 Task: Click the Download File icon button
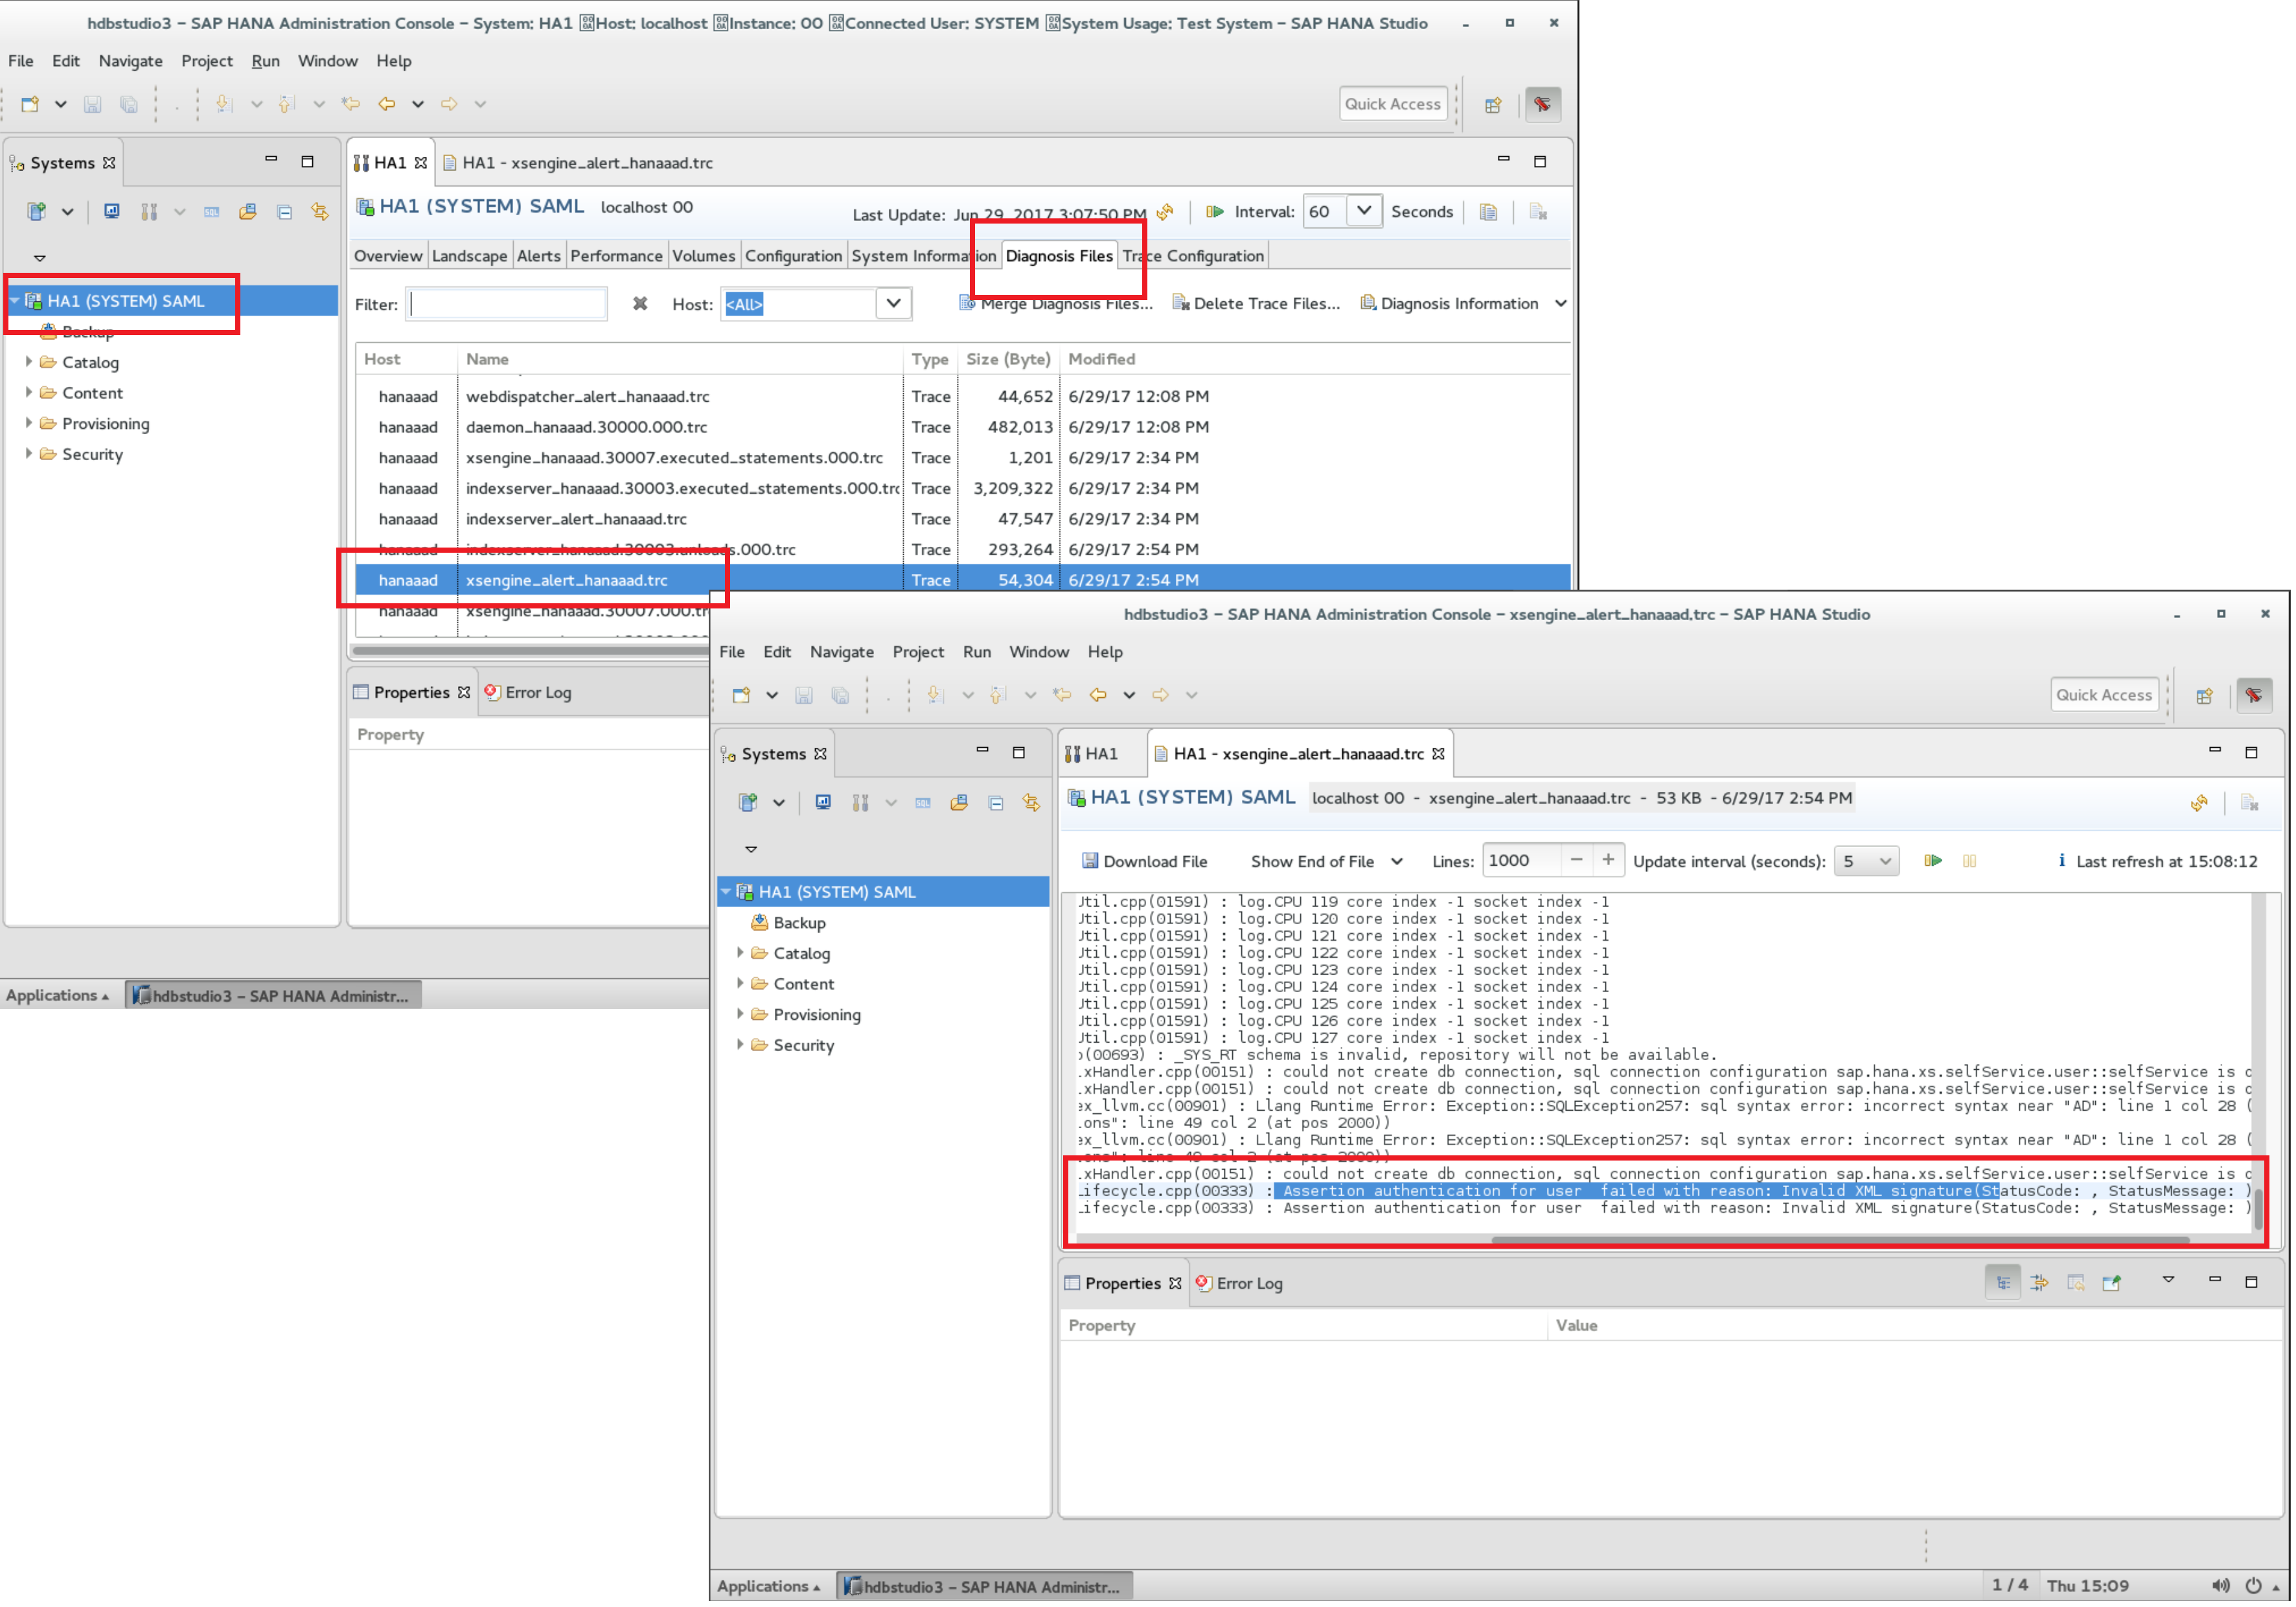[x=1090, y=862]
